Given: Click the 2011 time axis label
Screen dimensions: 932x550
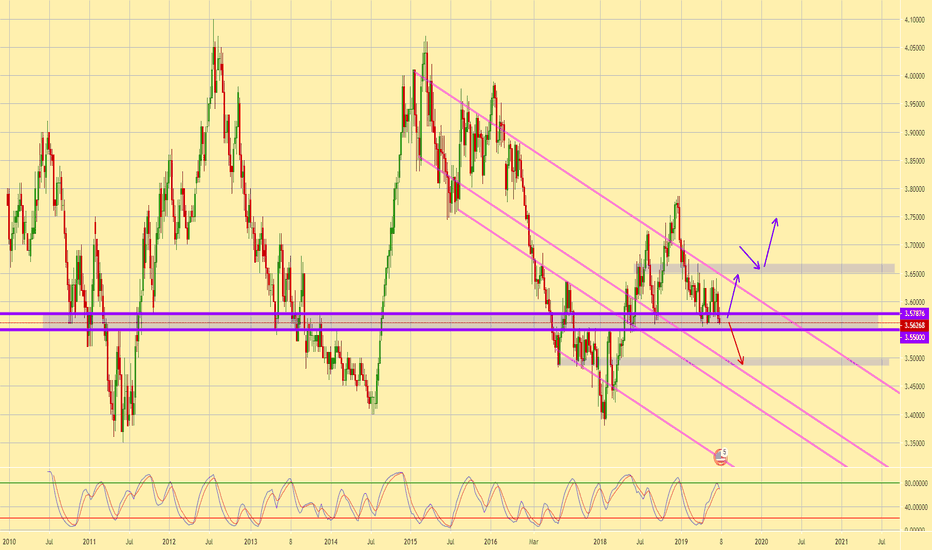Looking at the screenshot, I should point(89,542).
